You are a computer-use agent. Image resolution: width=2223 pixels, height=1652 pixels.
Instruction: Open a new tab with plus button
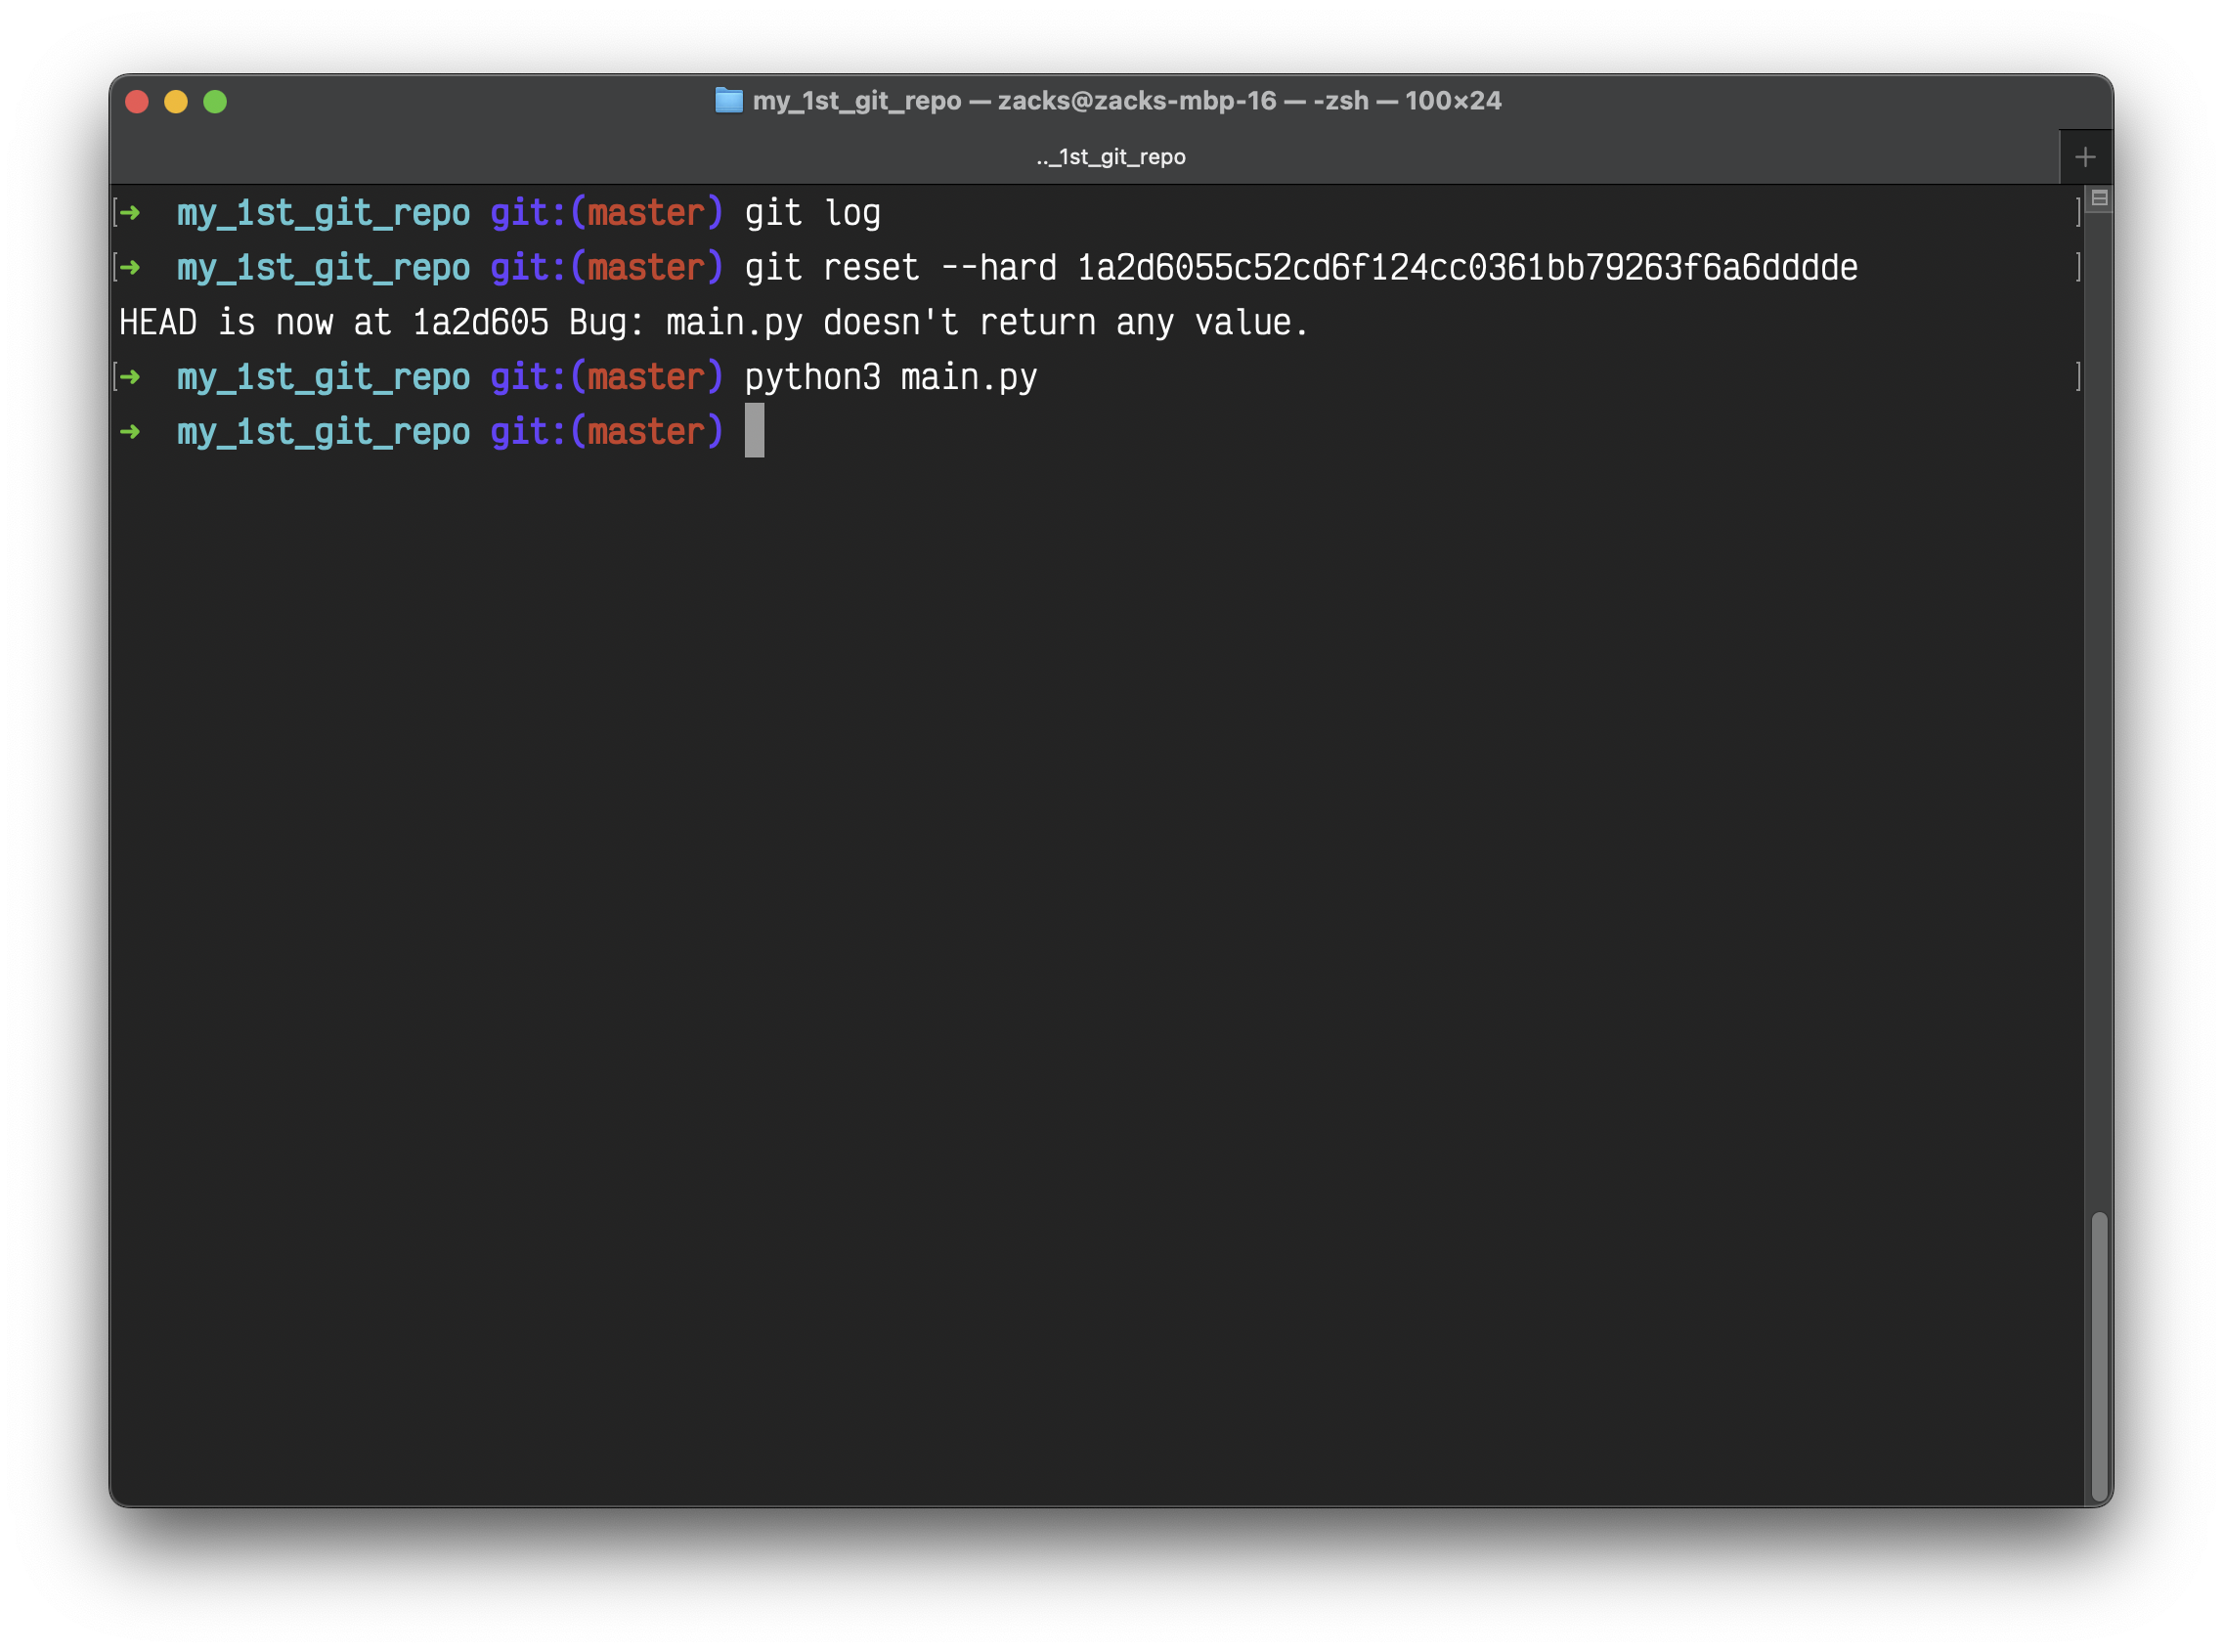[2085, 157]
